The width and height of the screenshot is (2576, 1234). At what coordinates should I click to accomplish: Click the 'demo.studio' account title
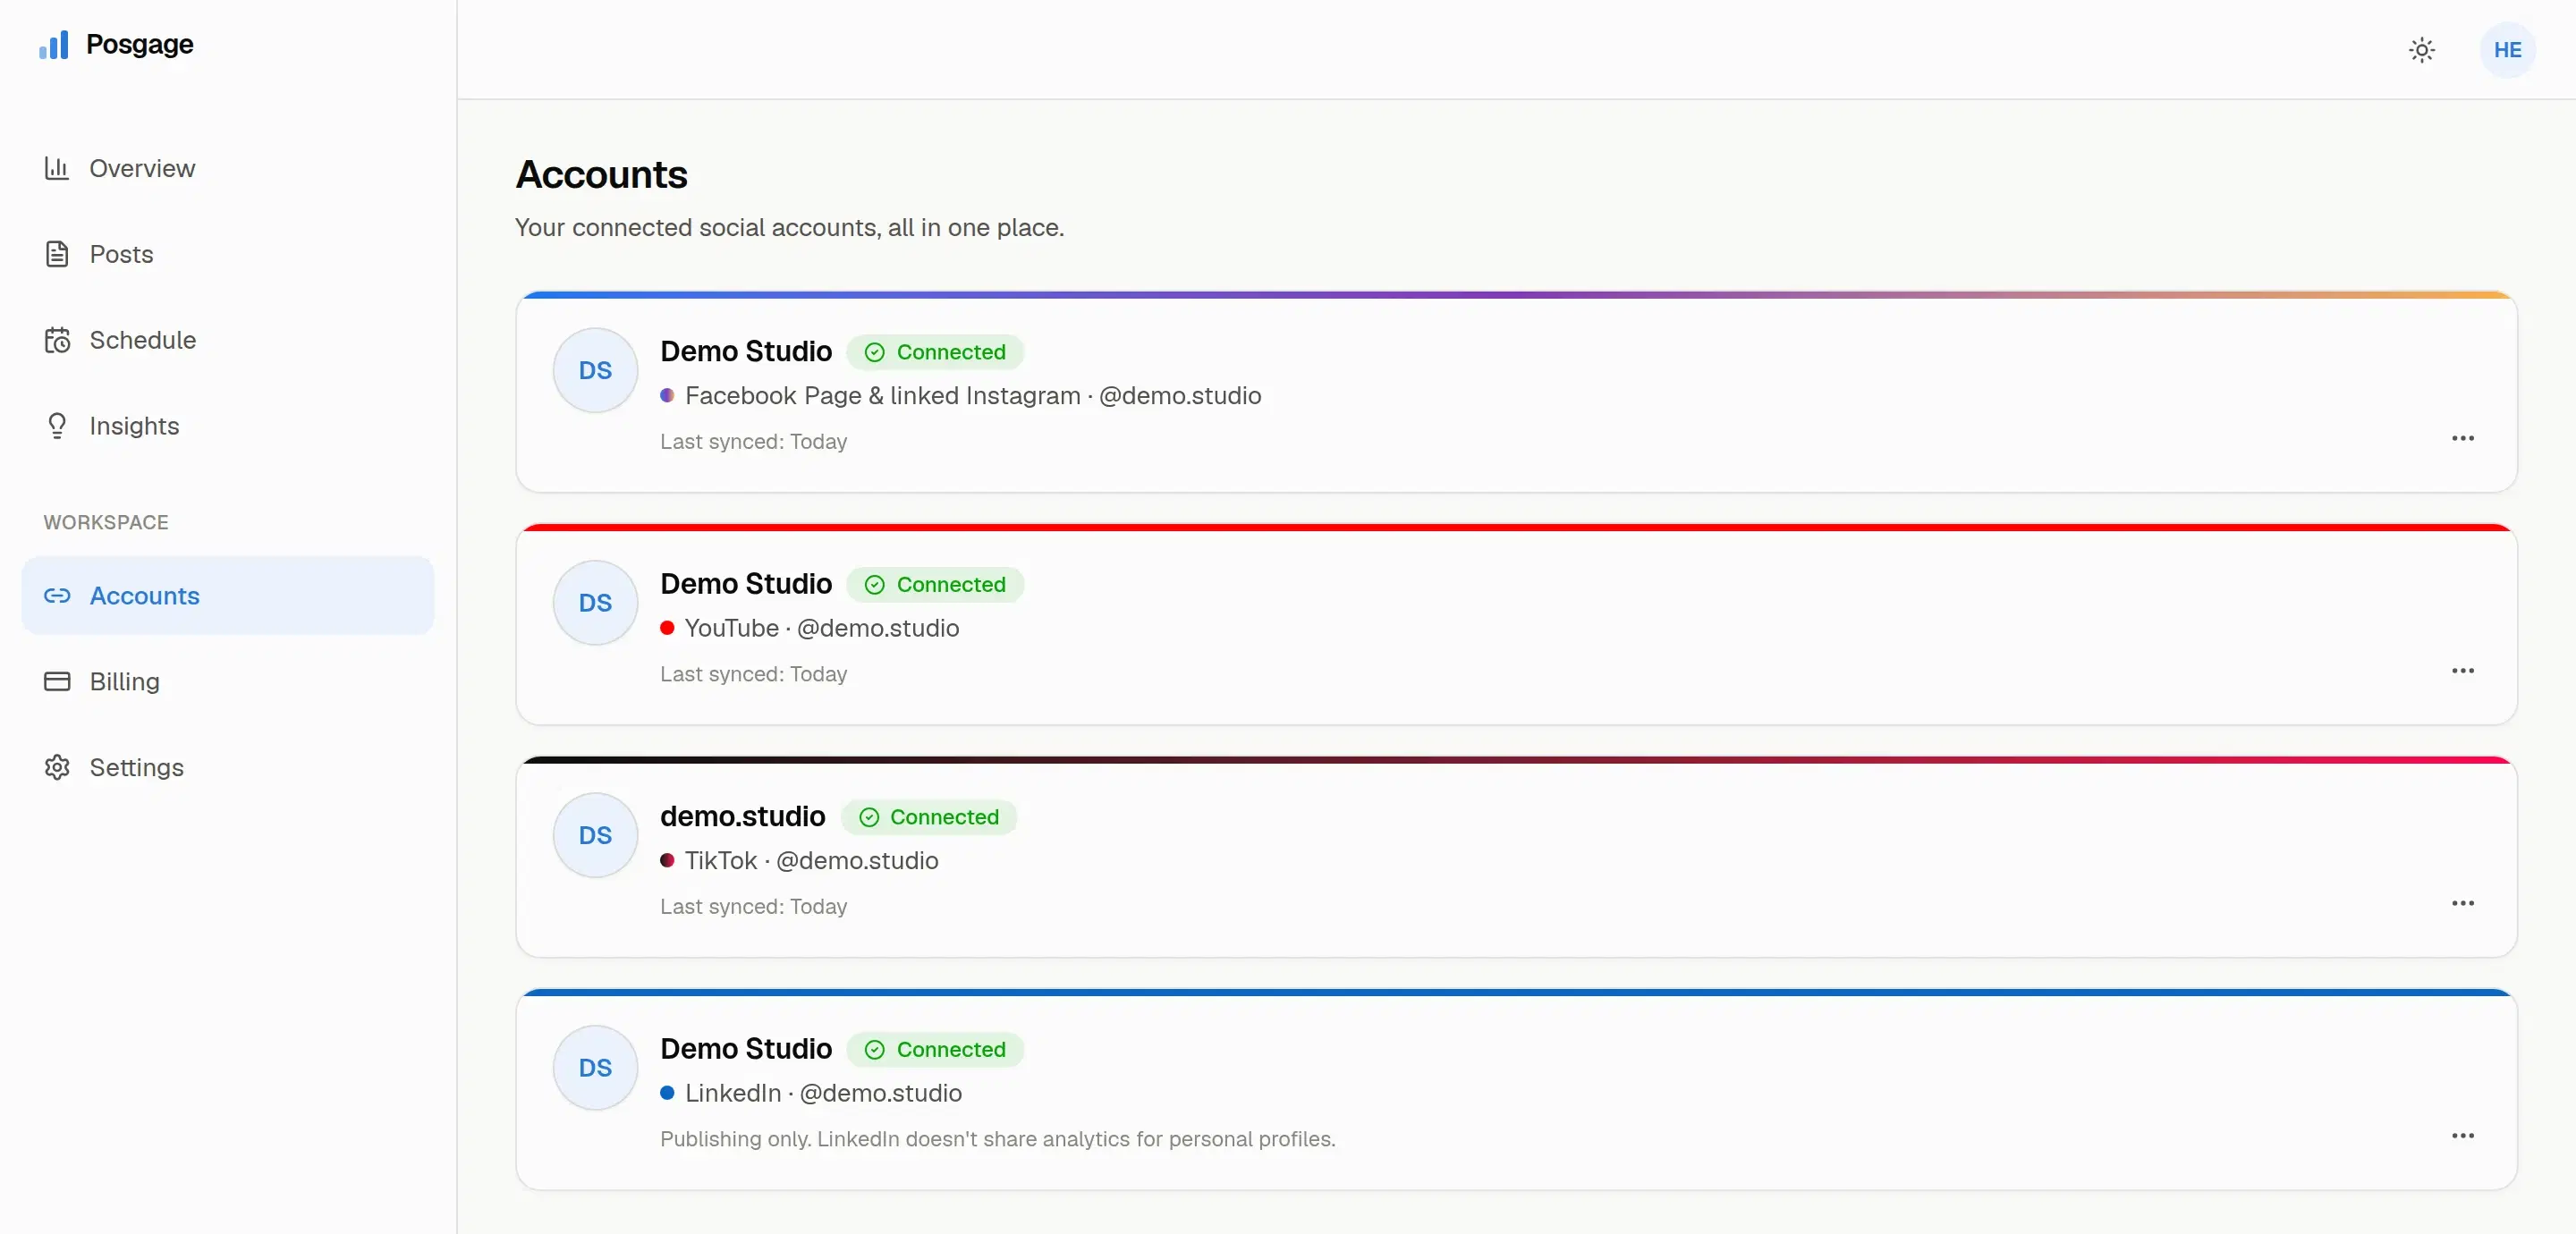point(743,816)
